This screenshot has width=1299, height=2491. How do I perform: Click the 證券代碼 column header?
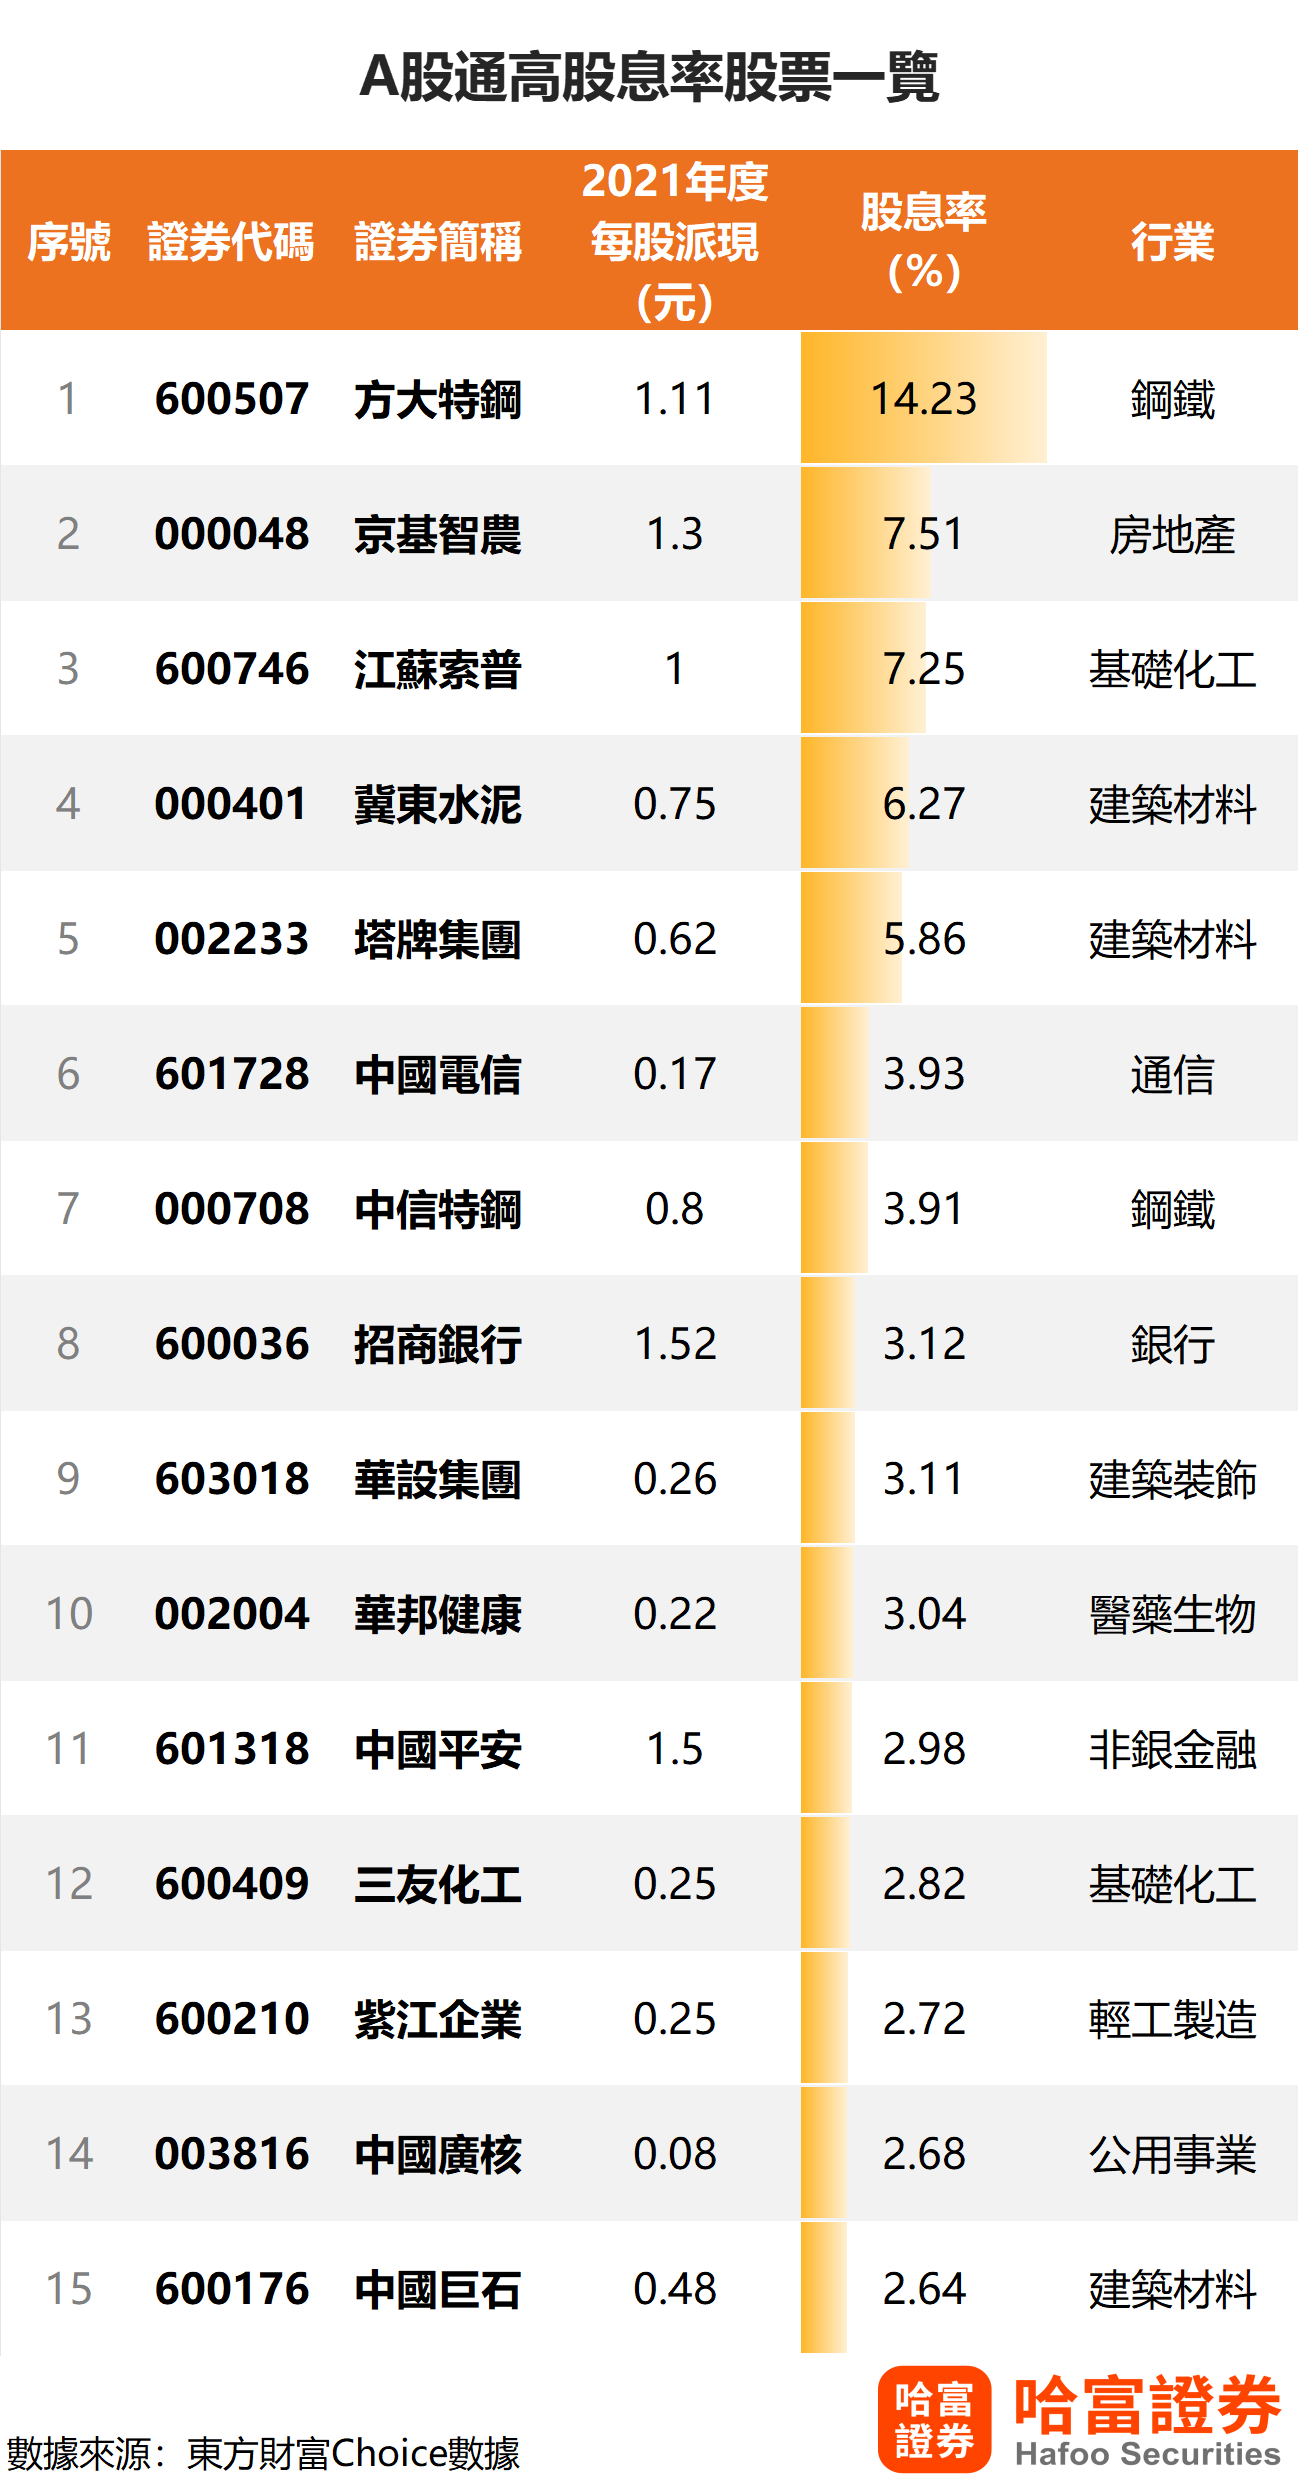pos(230,242)
